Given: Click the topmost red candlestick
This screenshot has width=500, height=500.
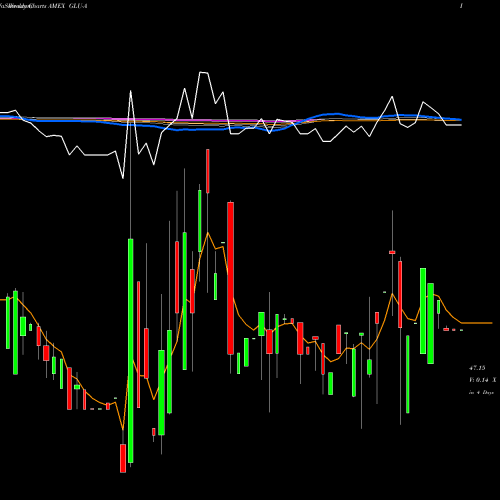Looking at the screenshot, I should click(208, 171).
